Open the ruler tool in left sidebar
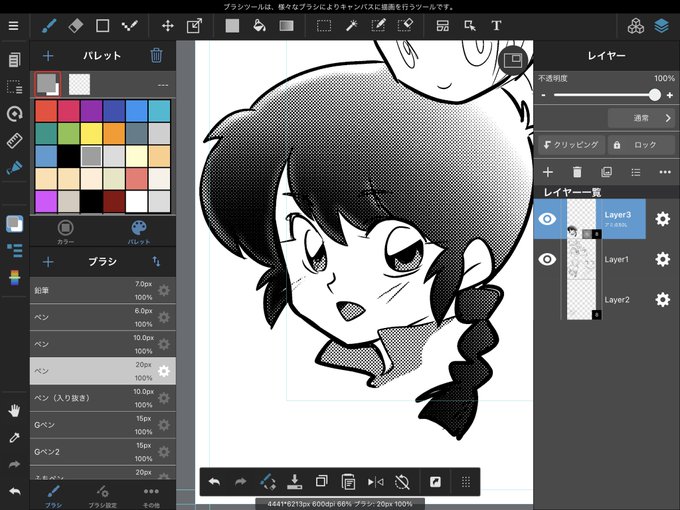 14,141
